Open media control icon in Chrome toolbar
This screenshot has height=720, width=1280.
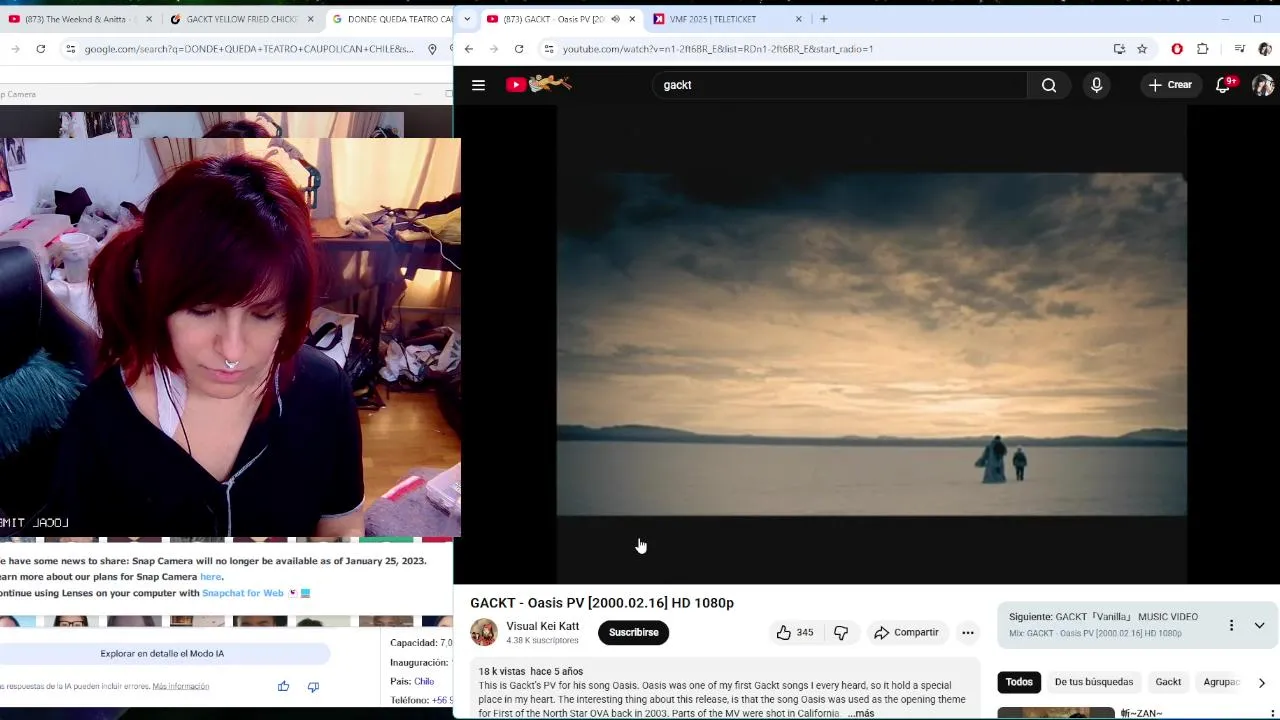(x=1239, y=48)
